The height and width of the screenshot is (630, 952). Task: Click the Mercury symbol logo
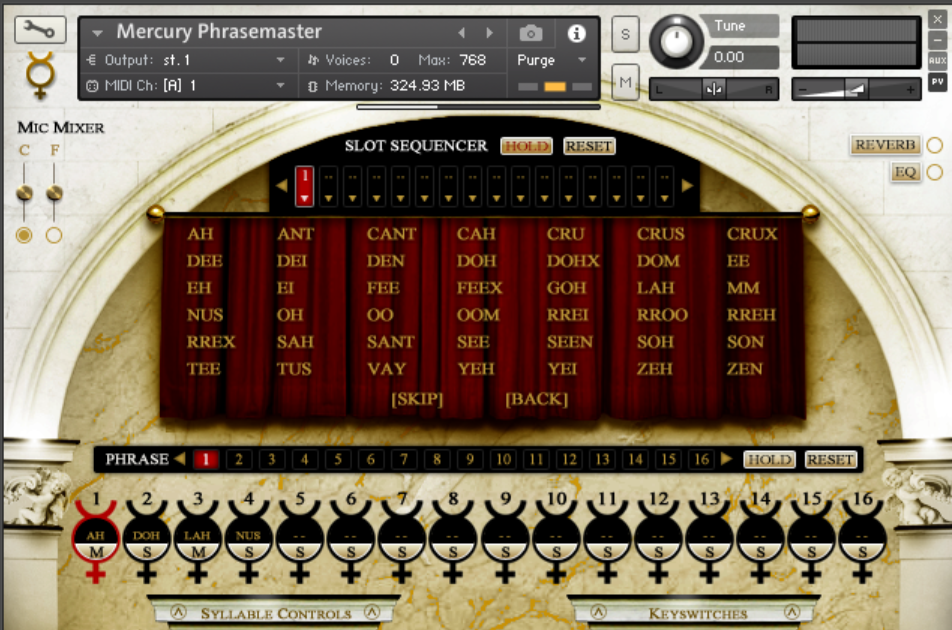[x=40, y=75]
